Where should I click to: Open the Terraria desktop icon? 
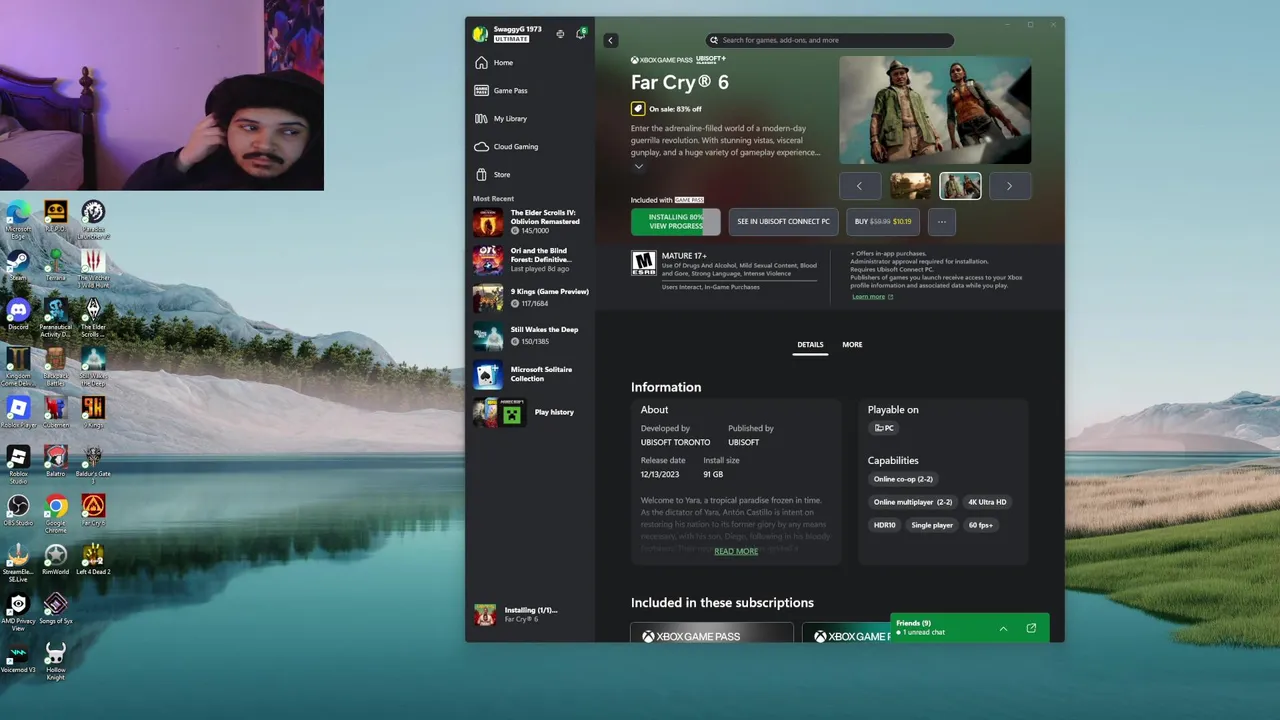55,266
